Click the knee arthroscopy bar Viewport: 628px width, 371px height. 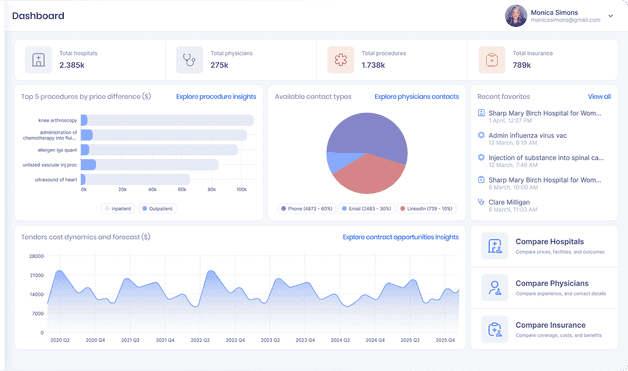coord(167,120)
